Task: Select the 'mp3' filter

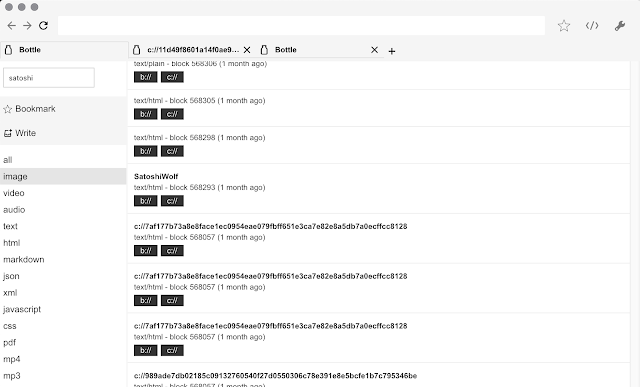Action: pyautogui.click(x=63, y=376)
